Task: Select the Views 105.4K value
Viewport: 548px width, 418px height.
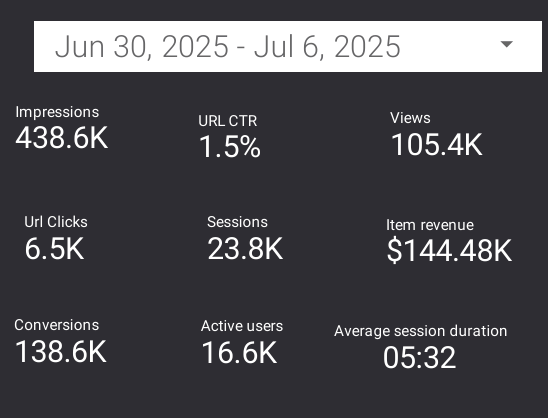Action: 437,144
